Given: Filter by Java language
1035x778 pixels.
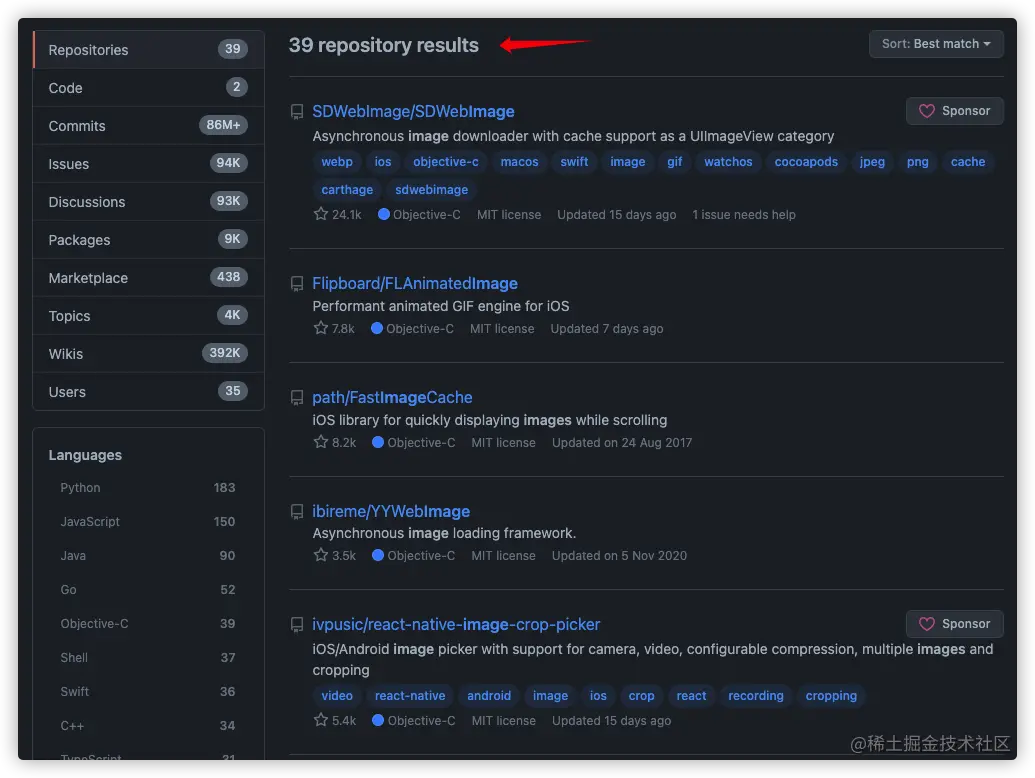Looking at the screenshot, I should point(148,556).
